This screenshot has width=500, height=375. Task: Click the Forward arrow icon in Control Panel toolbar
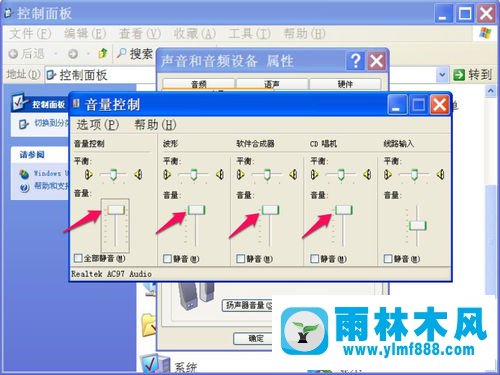point(73,54)
